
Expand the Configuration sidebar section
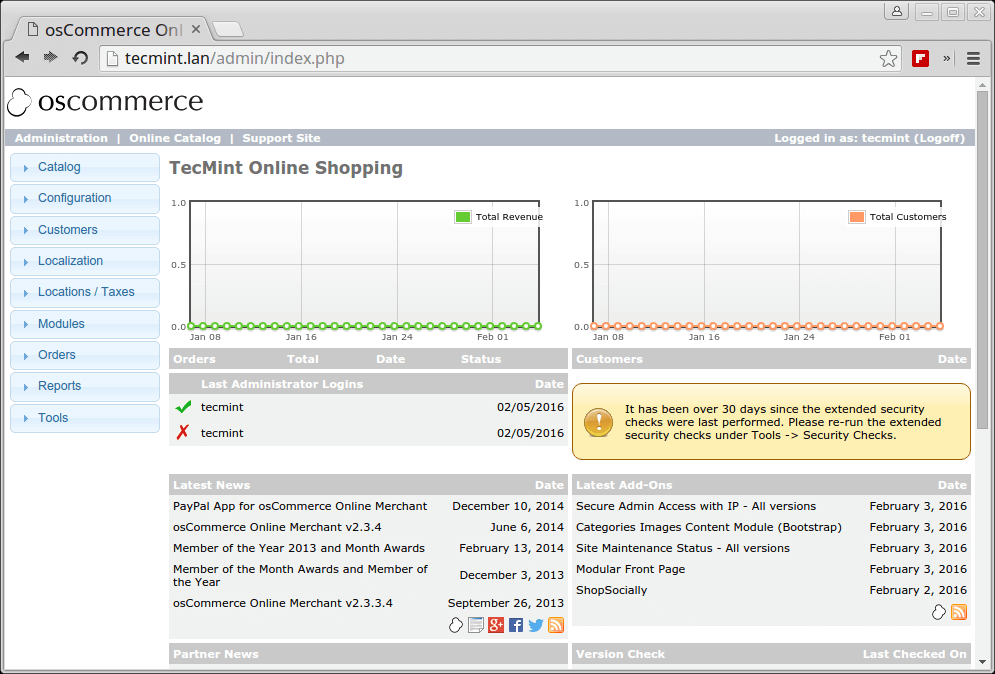tap(85, 199)
